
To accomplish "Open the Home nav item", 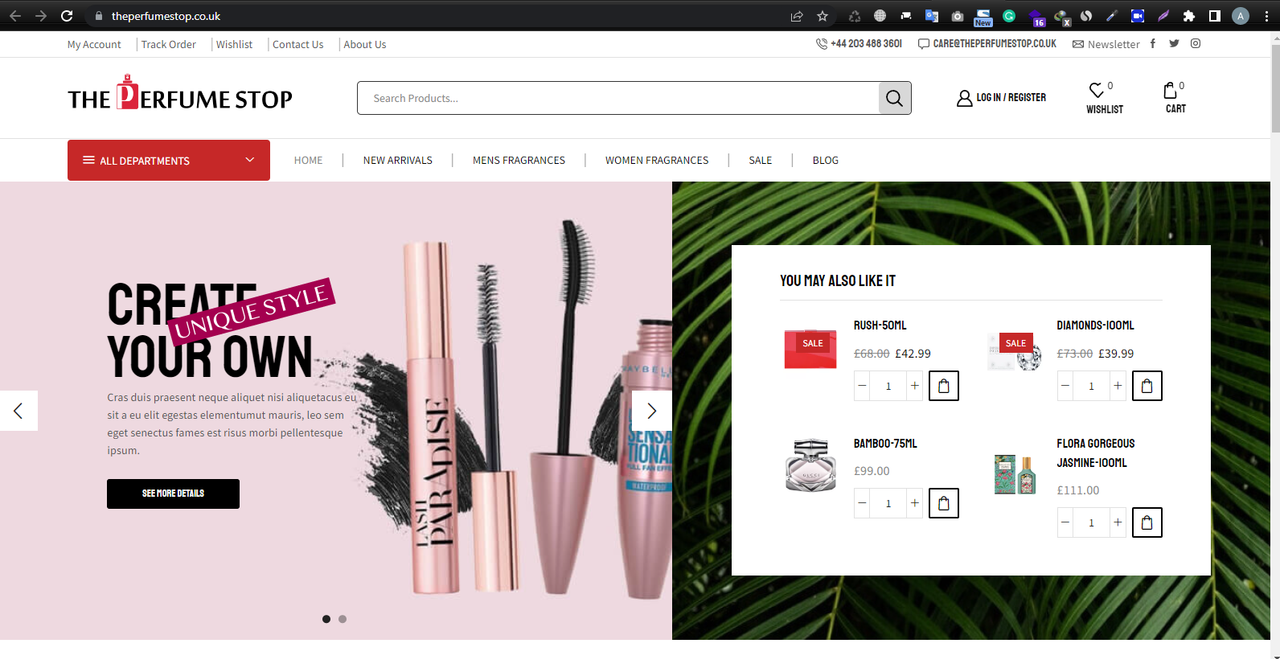I will coord(308,160).
